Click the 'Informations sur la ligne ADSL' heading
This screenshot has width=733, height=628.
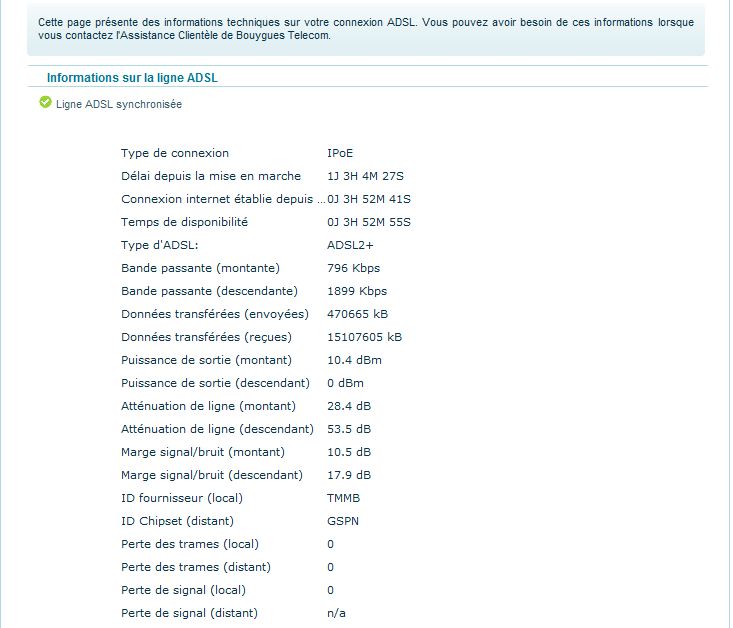[x=132, y=78]
